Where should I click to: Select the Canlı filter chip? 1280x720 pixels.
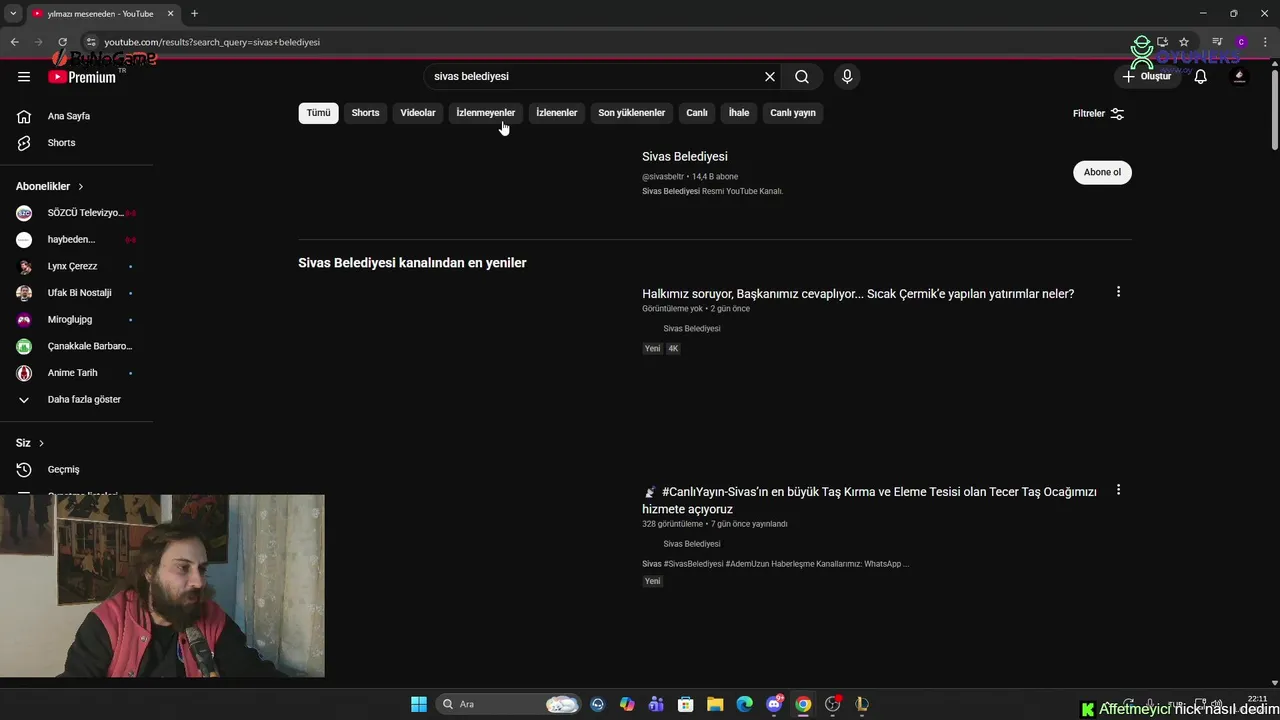coord(697,113)
